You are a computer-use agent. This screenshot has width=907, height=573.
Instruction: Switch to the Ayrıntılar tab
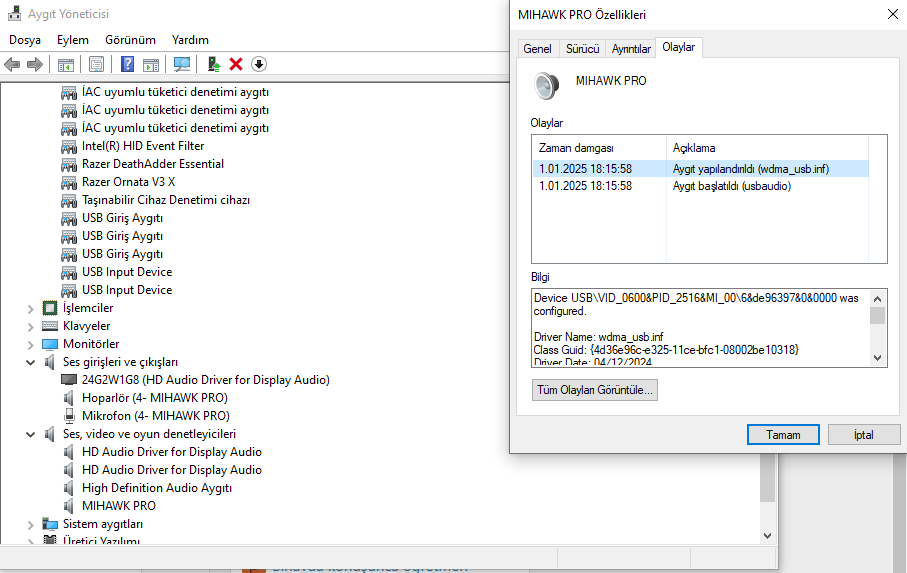[631, 49]
